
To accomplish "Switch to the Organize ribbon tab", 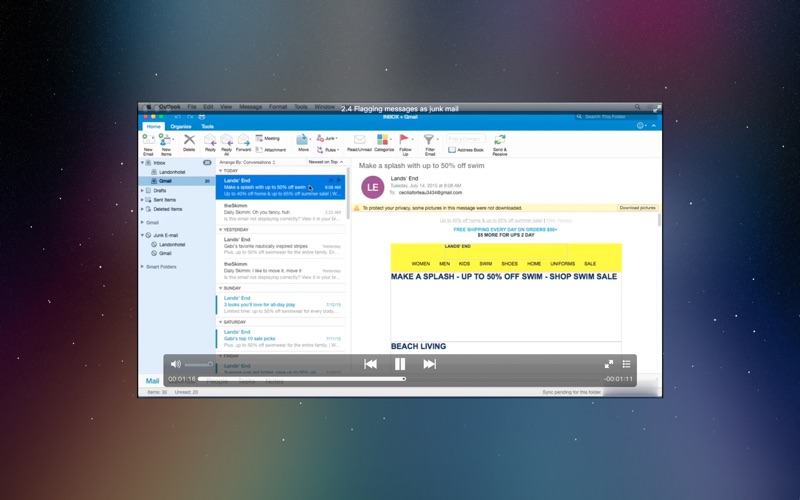I will coord(181,127).
